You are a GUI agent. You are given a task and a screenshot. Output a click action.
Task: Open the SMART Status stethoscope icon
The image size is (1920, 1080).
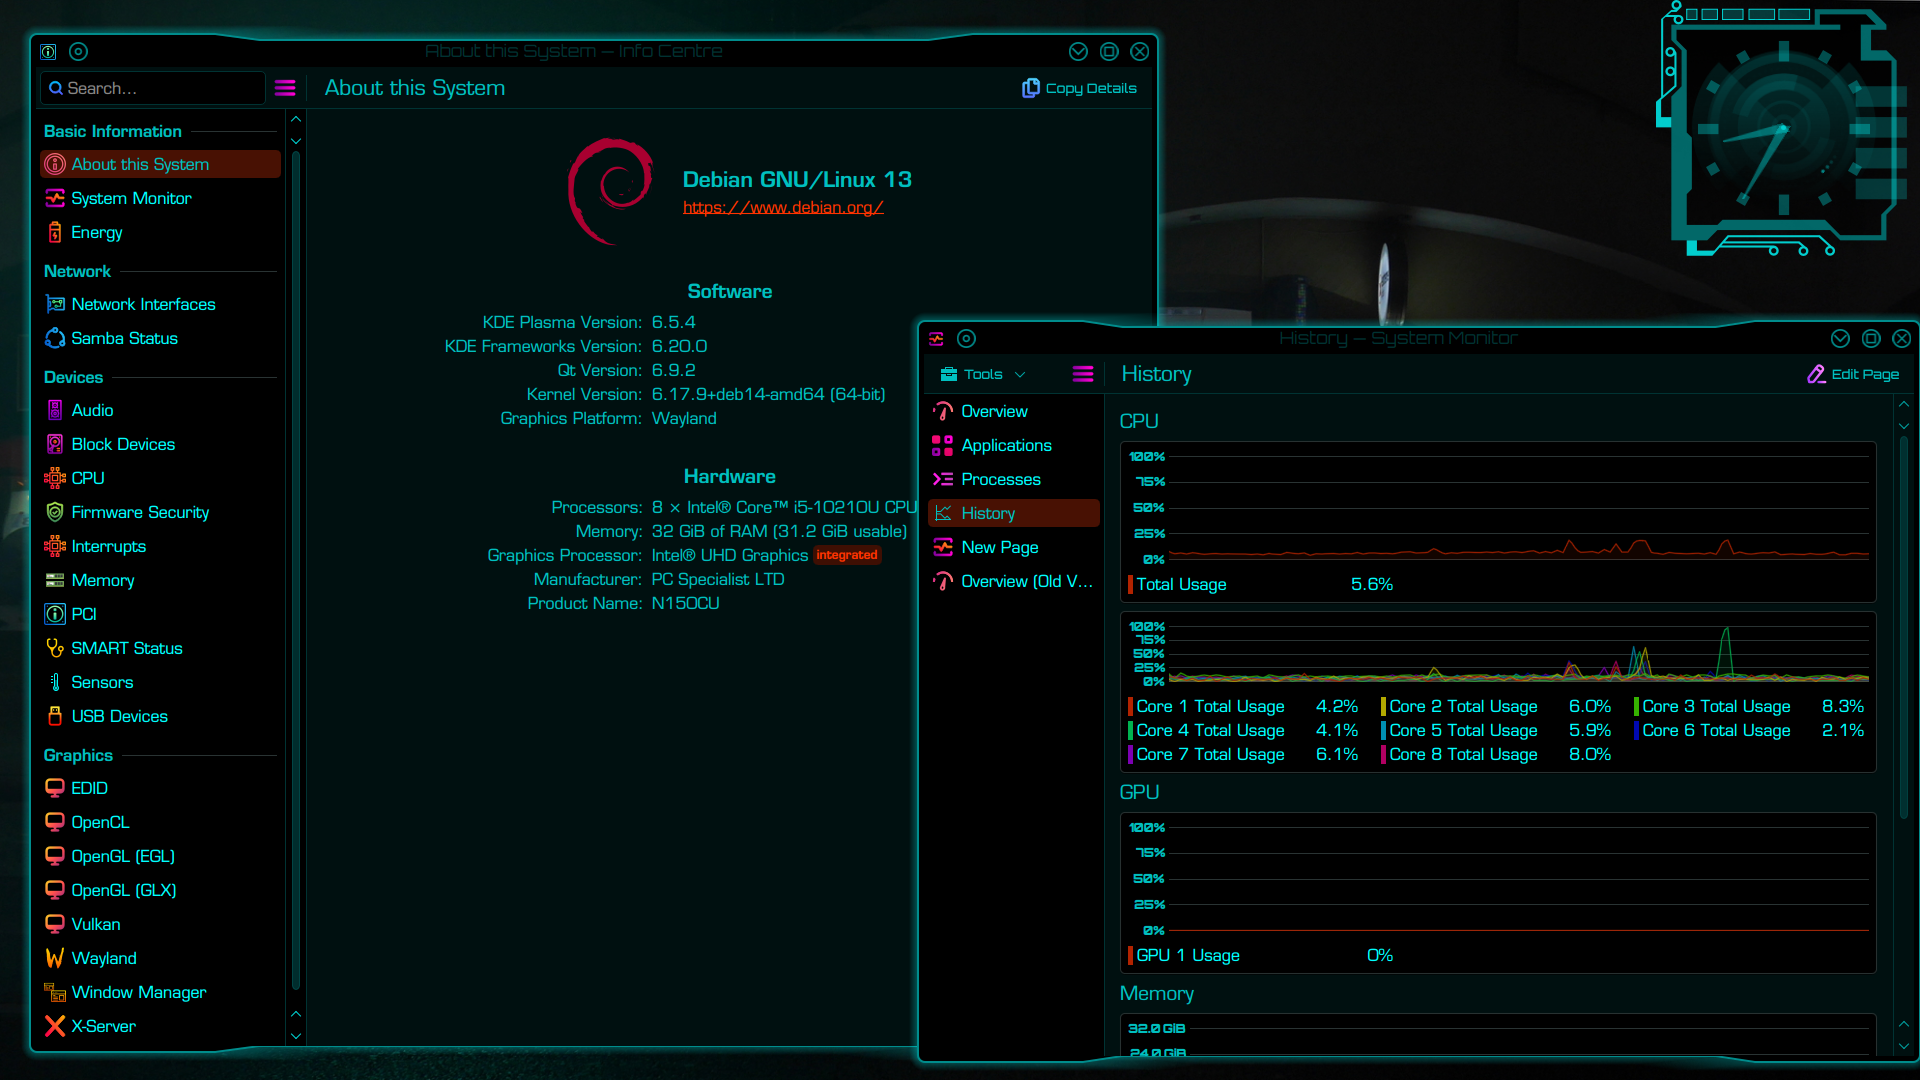[55, 648]
